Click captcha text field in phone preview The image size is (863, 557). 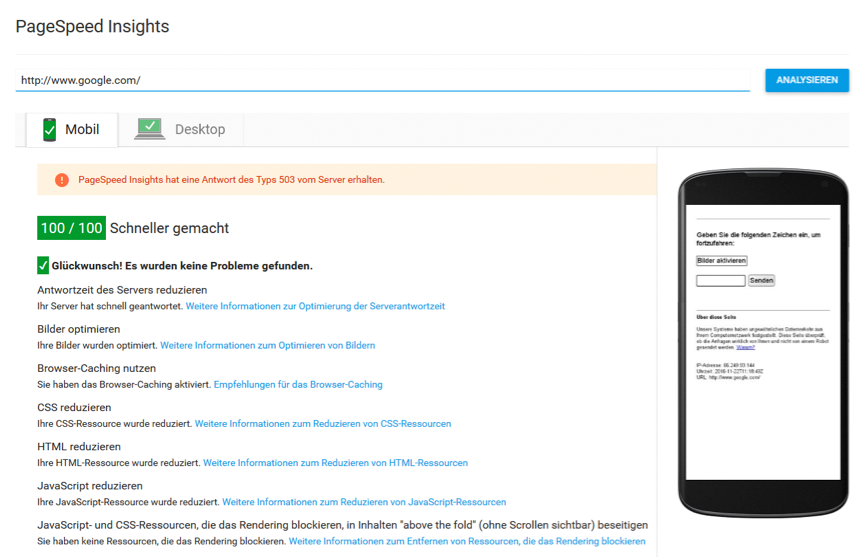(720, 281)
